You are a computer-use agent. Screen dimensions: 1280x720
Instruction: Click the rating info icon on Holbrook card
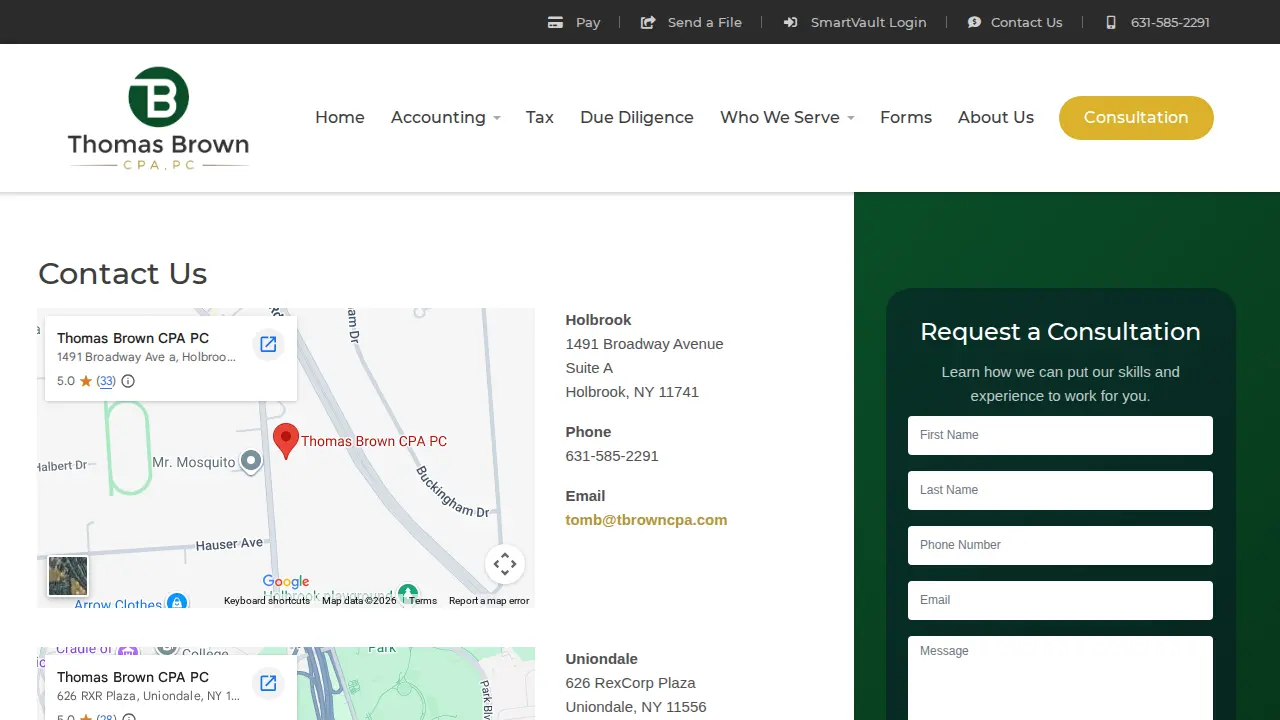click(x=128, y=381)
